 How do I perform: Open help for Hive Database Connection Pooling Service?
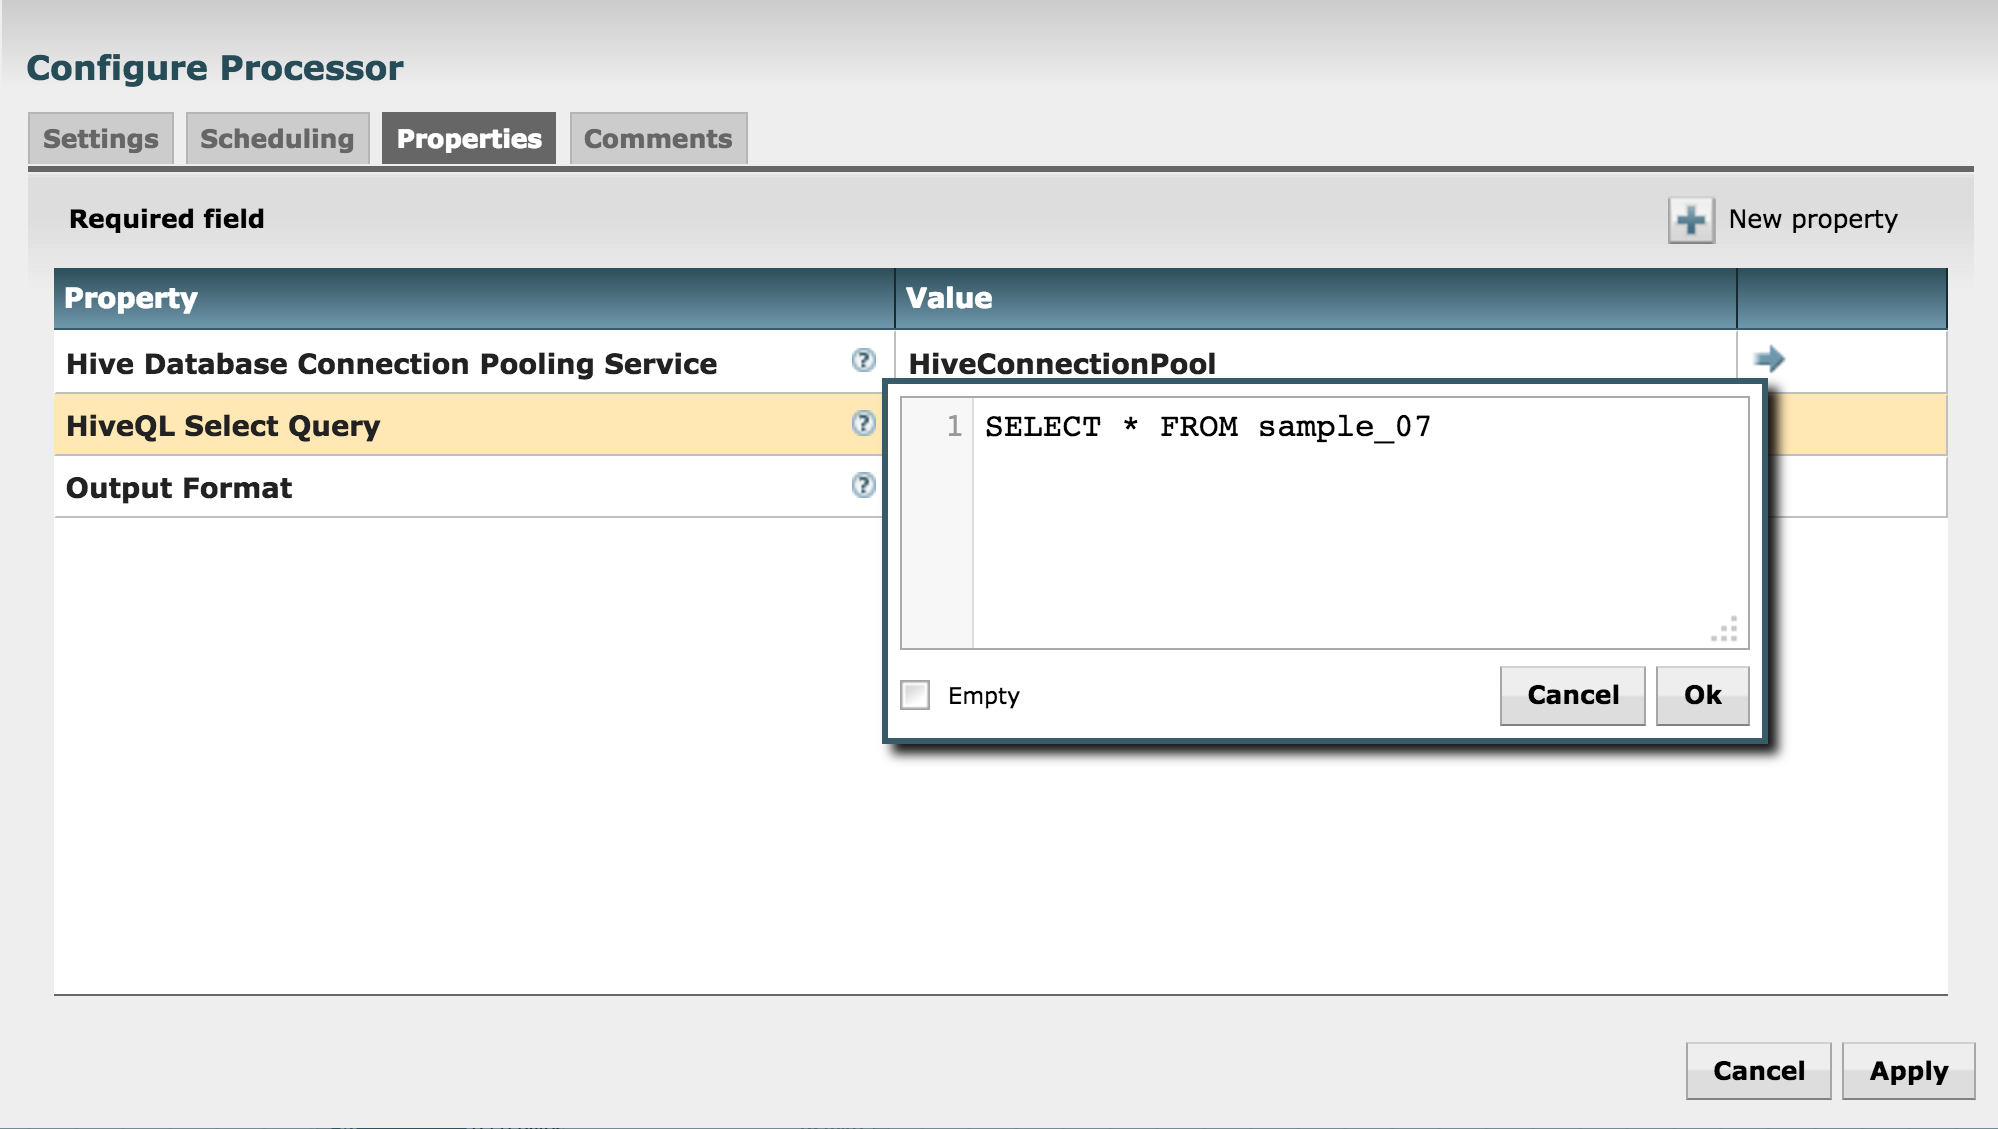[x=862, y=362]
